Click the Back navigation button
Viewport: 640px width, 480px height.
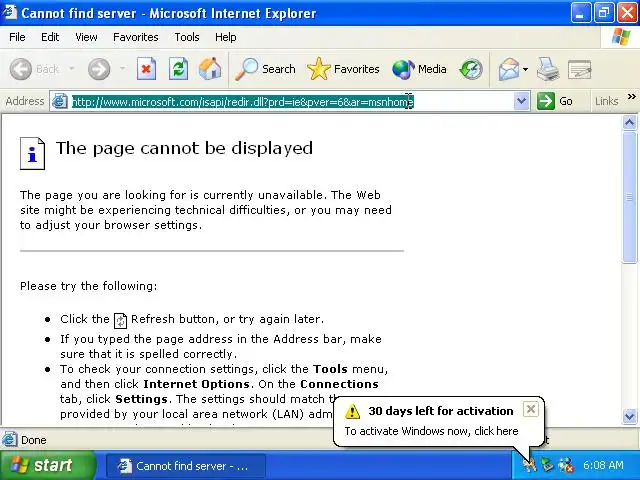(x=35, y=69)
